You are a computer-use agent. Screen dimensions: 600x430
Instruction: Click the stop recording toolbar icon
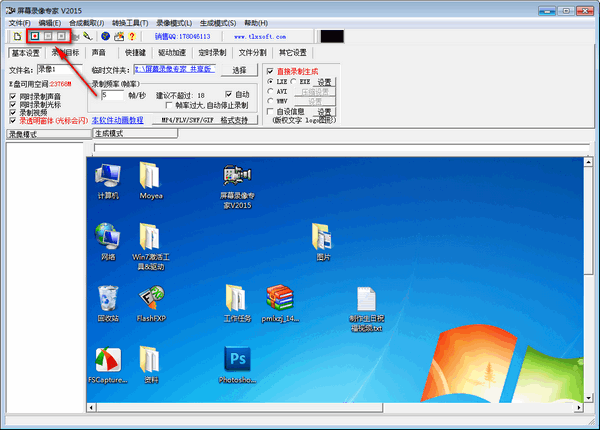(x=61, y=36)
